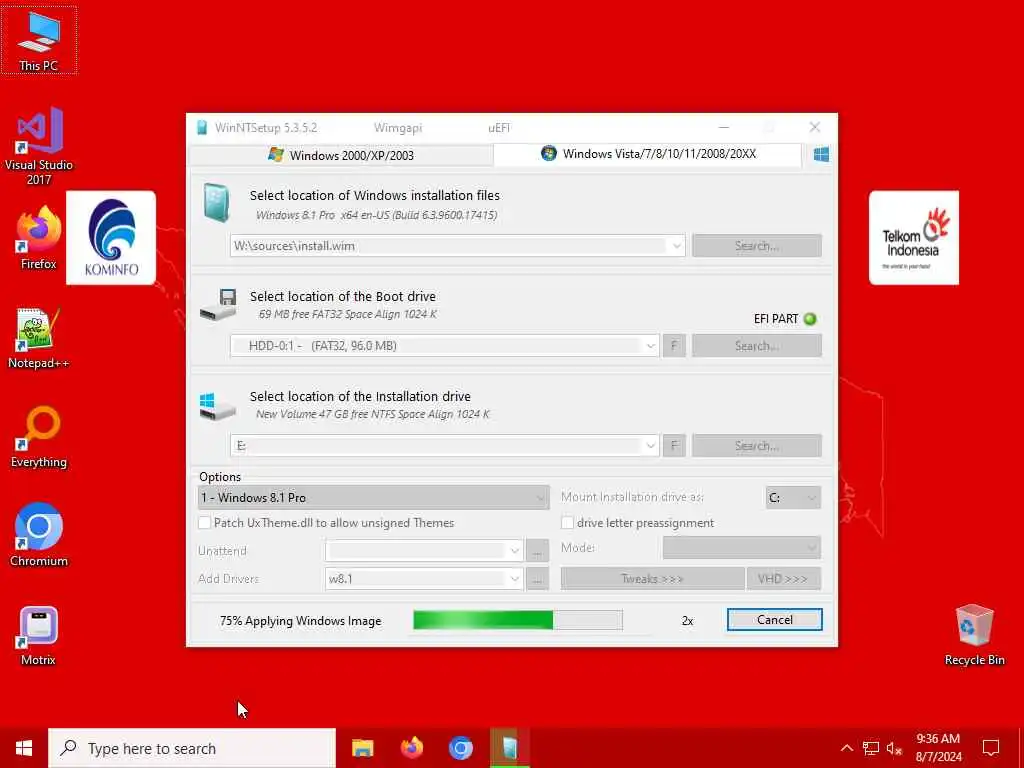
Task: Open Windows Start menu
Action: [24, 748]
